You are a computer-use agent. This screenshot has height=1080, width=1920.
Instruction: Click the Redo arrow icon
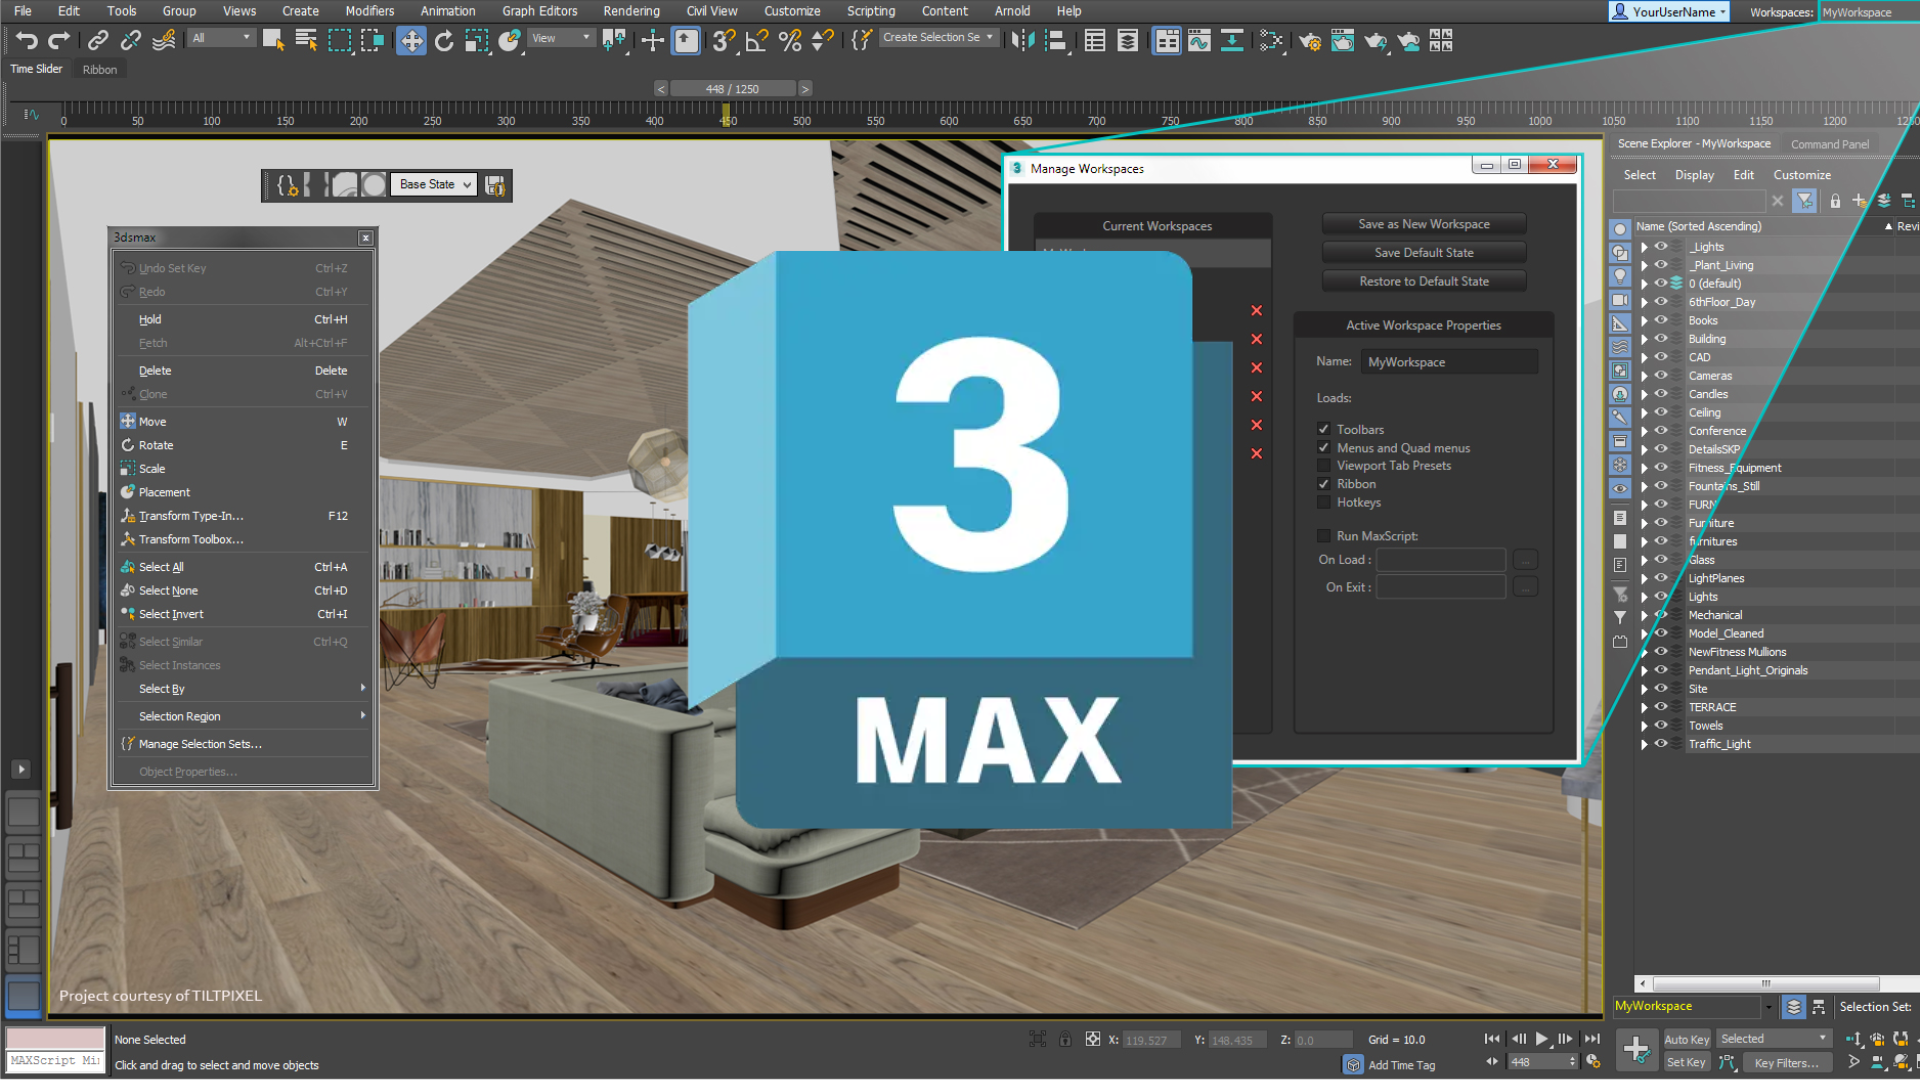point(59,40)
